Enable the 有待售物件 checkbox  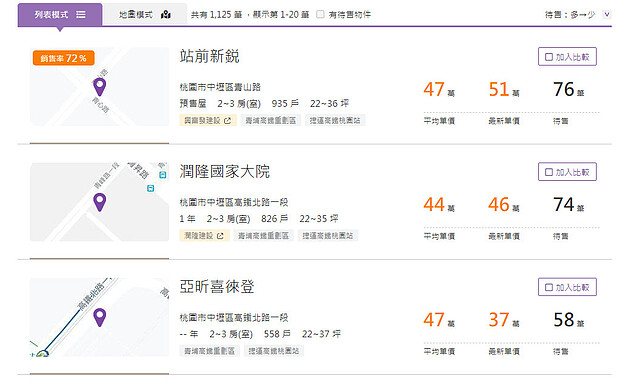320,14
